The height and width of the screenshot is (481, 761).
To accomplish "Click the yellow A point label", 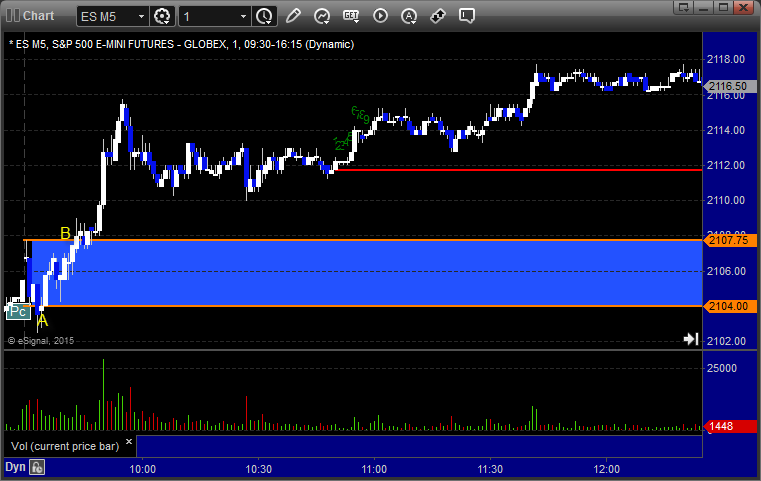I will 43,320.
